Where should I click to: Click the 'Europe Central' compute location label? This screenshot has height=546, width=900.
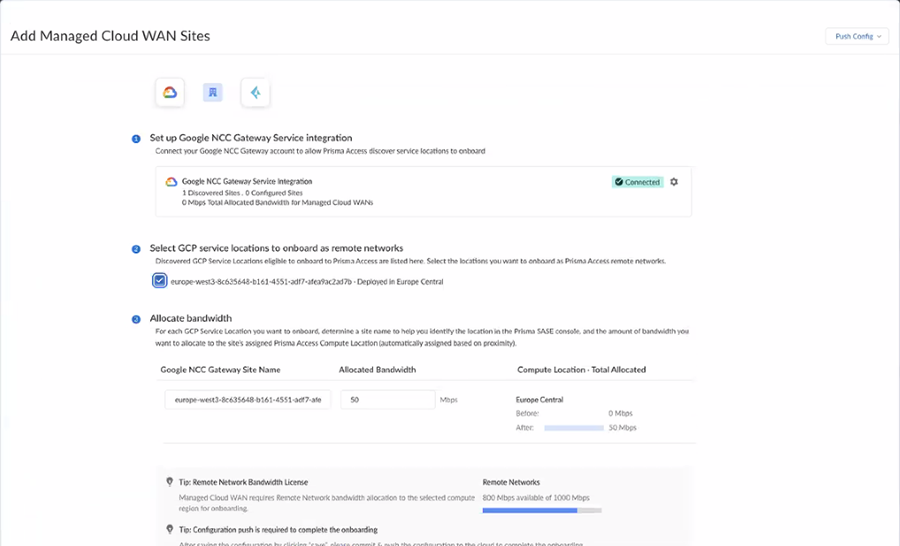pos(540,400)
